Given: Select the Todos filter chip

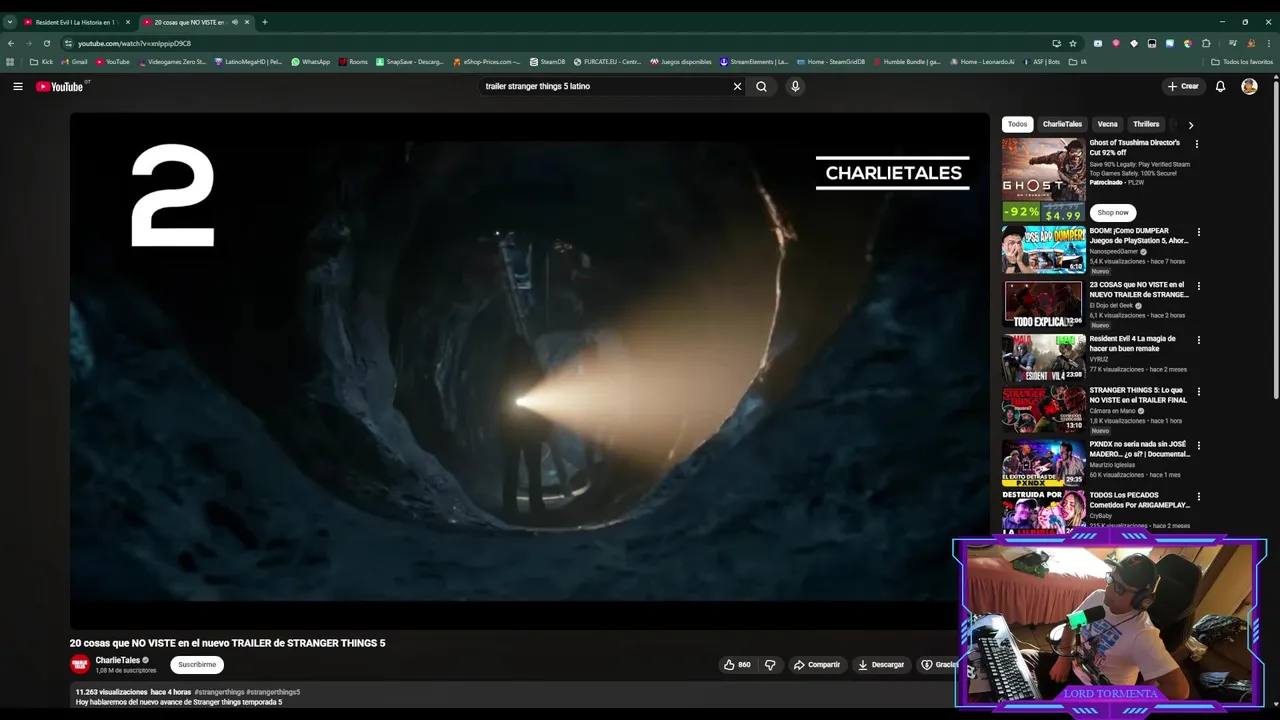Looking at the screenshot, I should [1017, 125].
